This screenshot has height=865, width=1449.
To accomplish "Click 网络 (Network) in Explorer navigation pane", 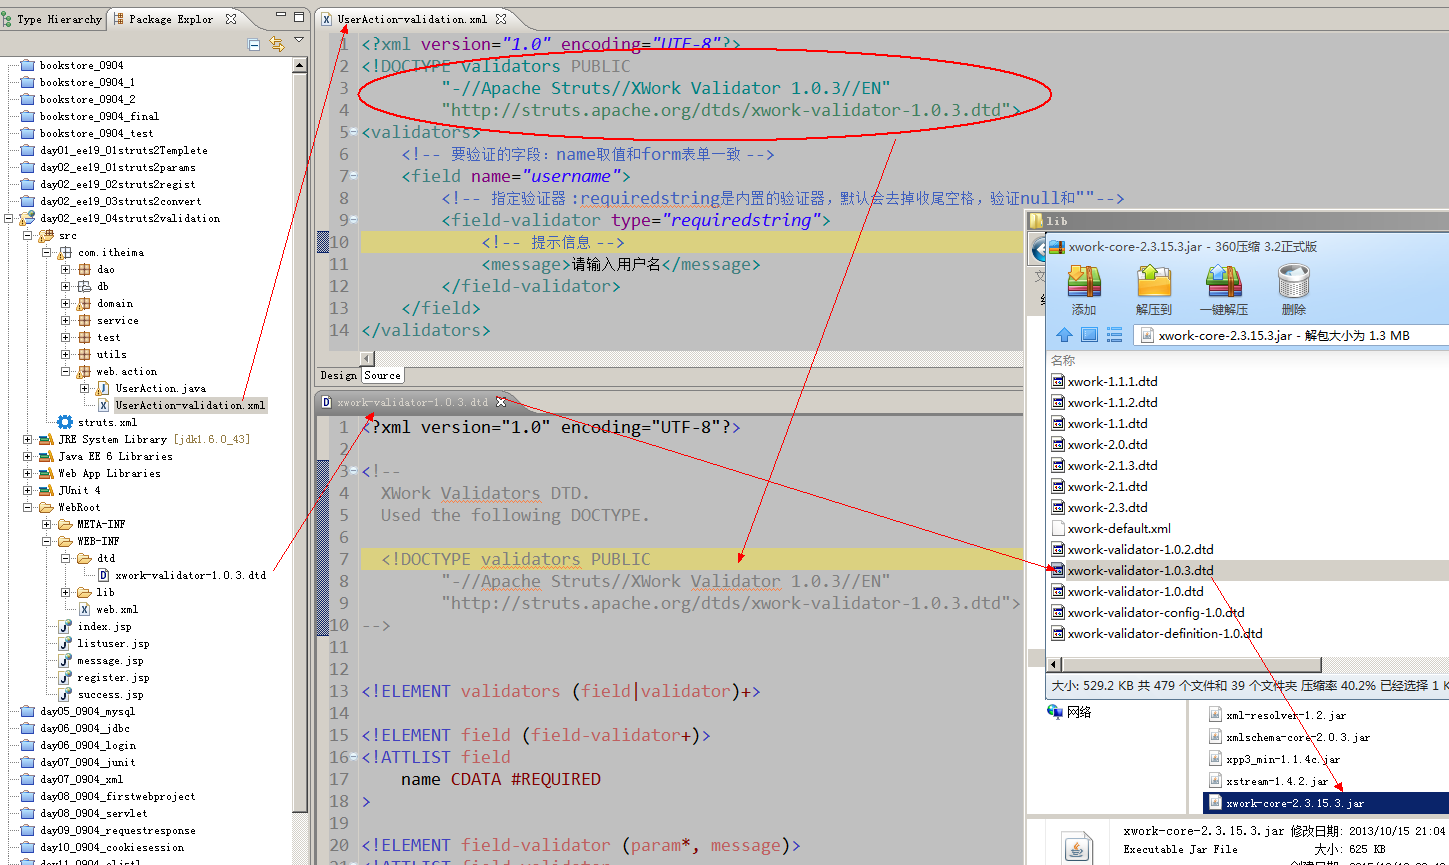I will pos(1070,712).
